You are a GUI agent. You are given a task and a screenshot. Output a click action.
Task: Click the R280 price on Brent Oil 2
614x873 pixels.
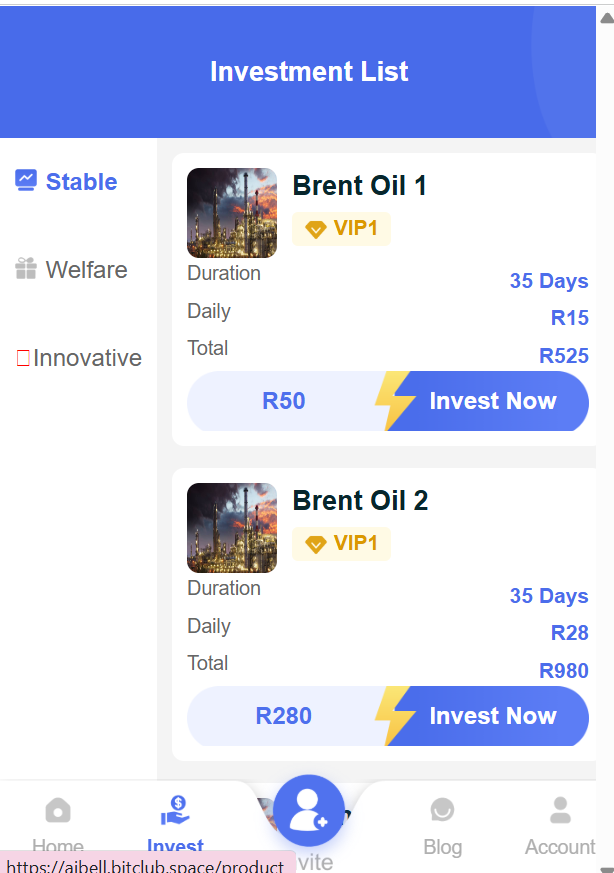[x=284, y=716]
